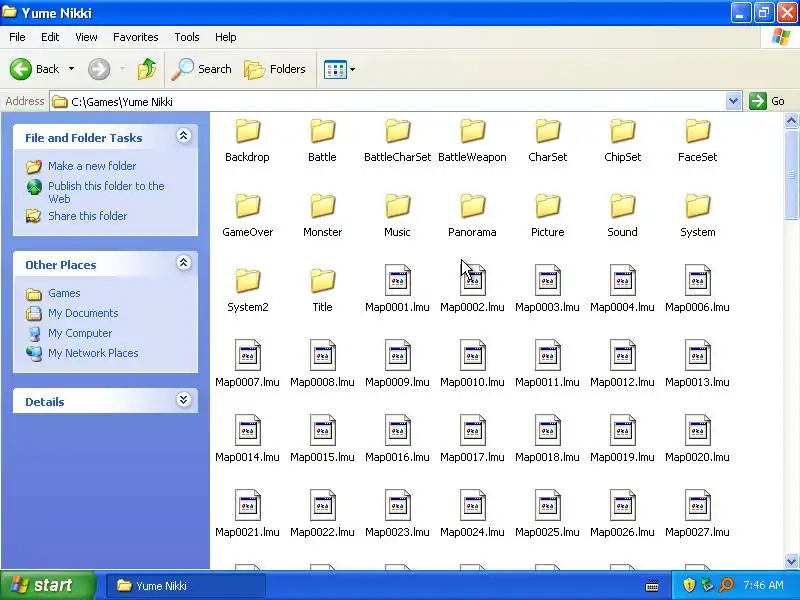
Task: Click the Back navigation button
Action: [34, 69]
